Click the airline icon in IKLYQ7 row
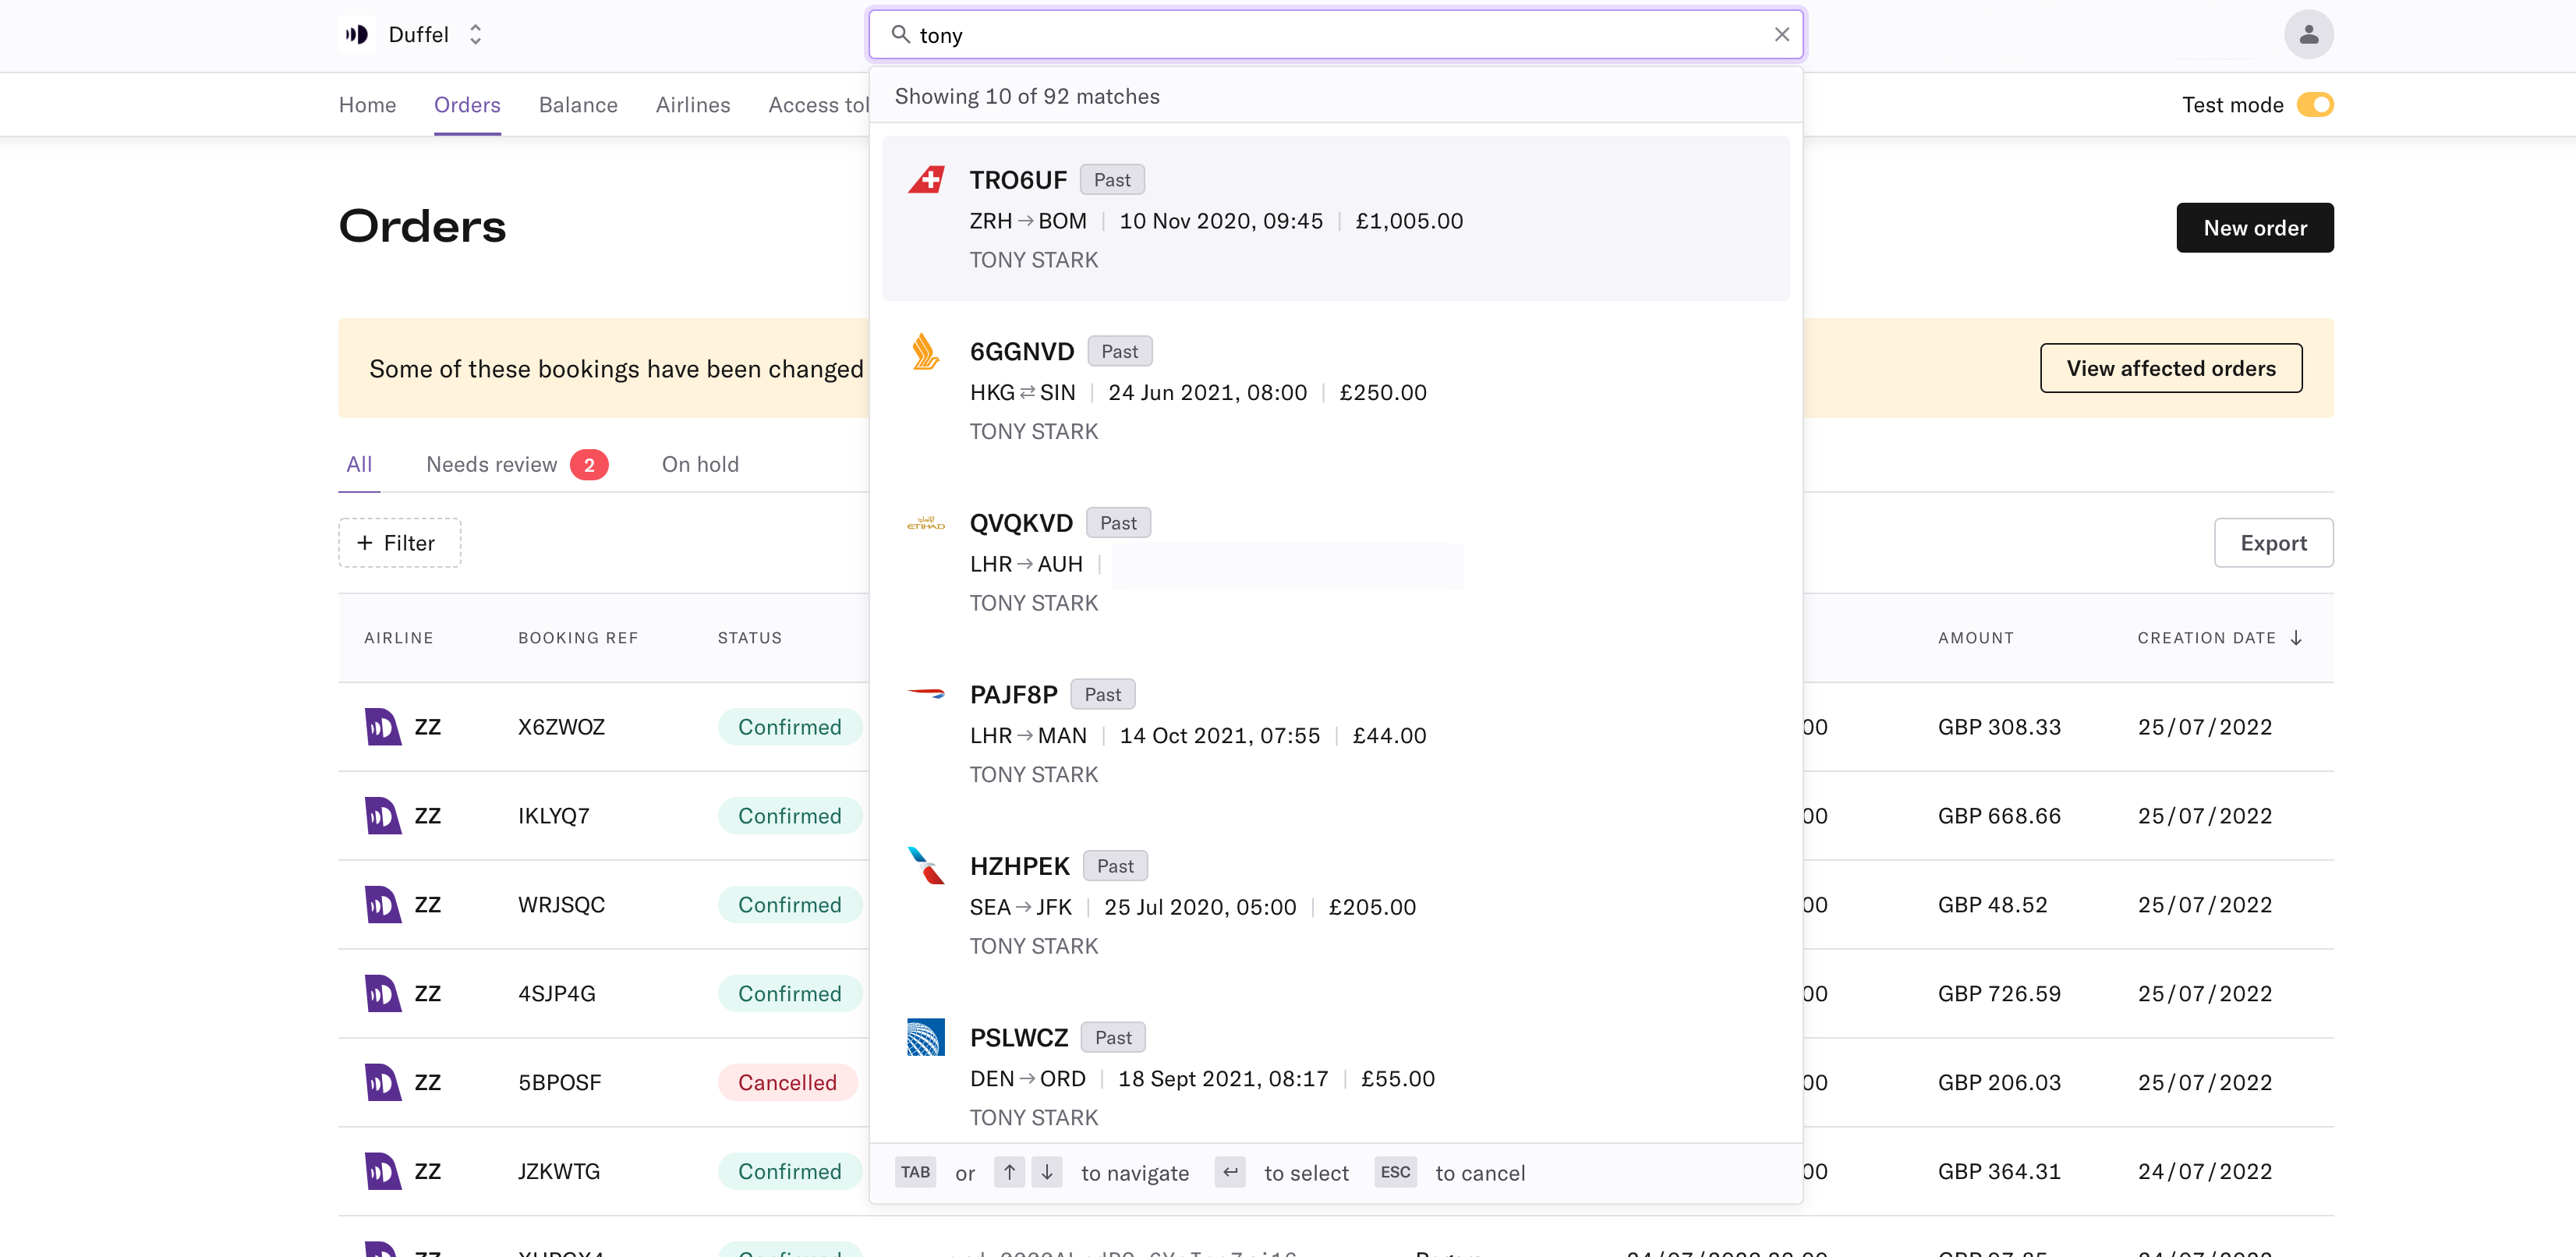This screenshot has height=1257, width=2576. tap(382, 816)
